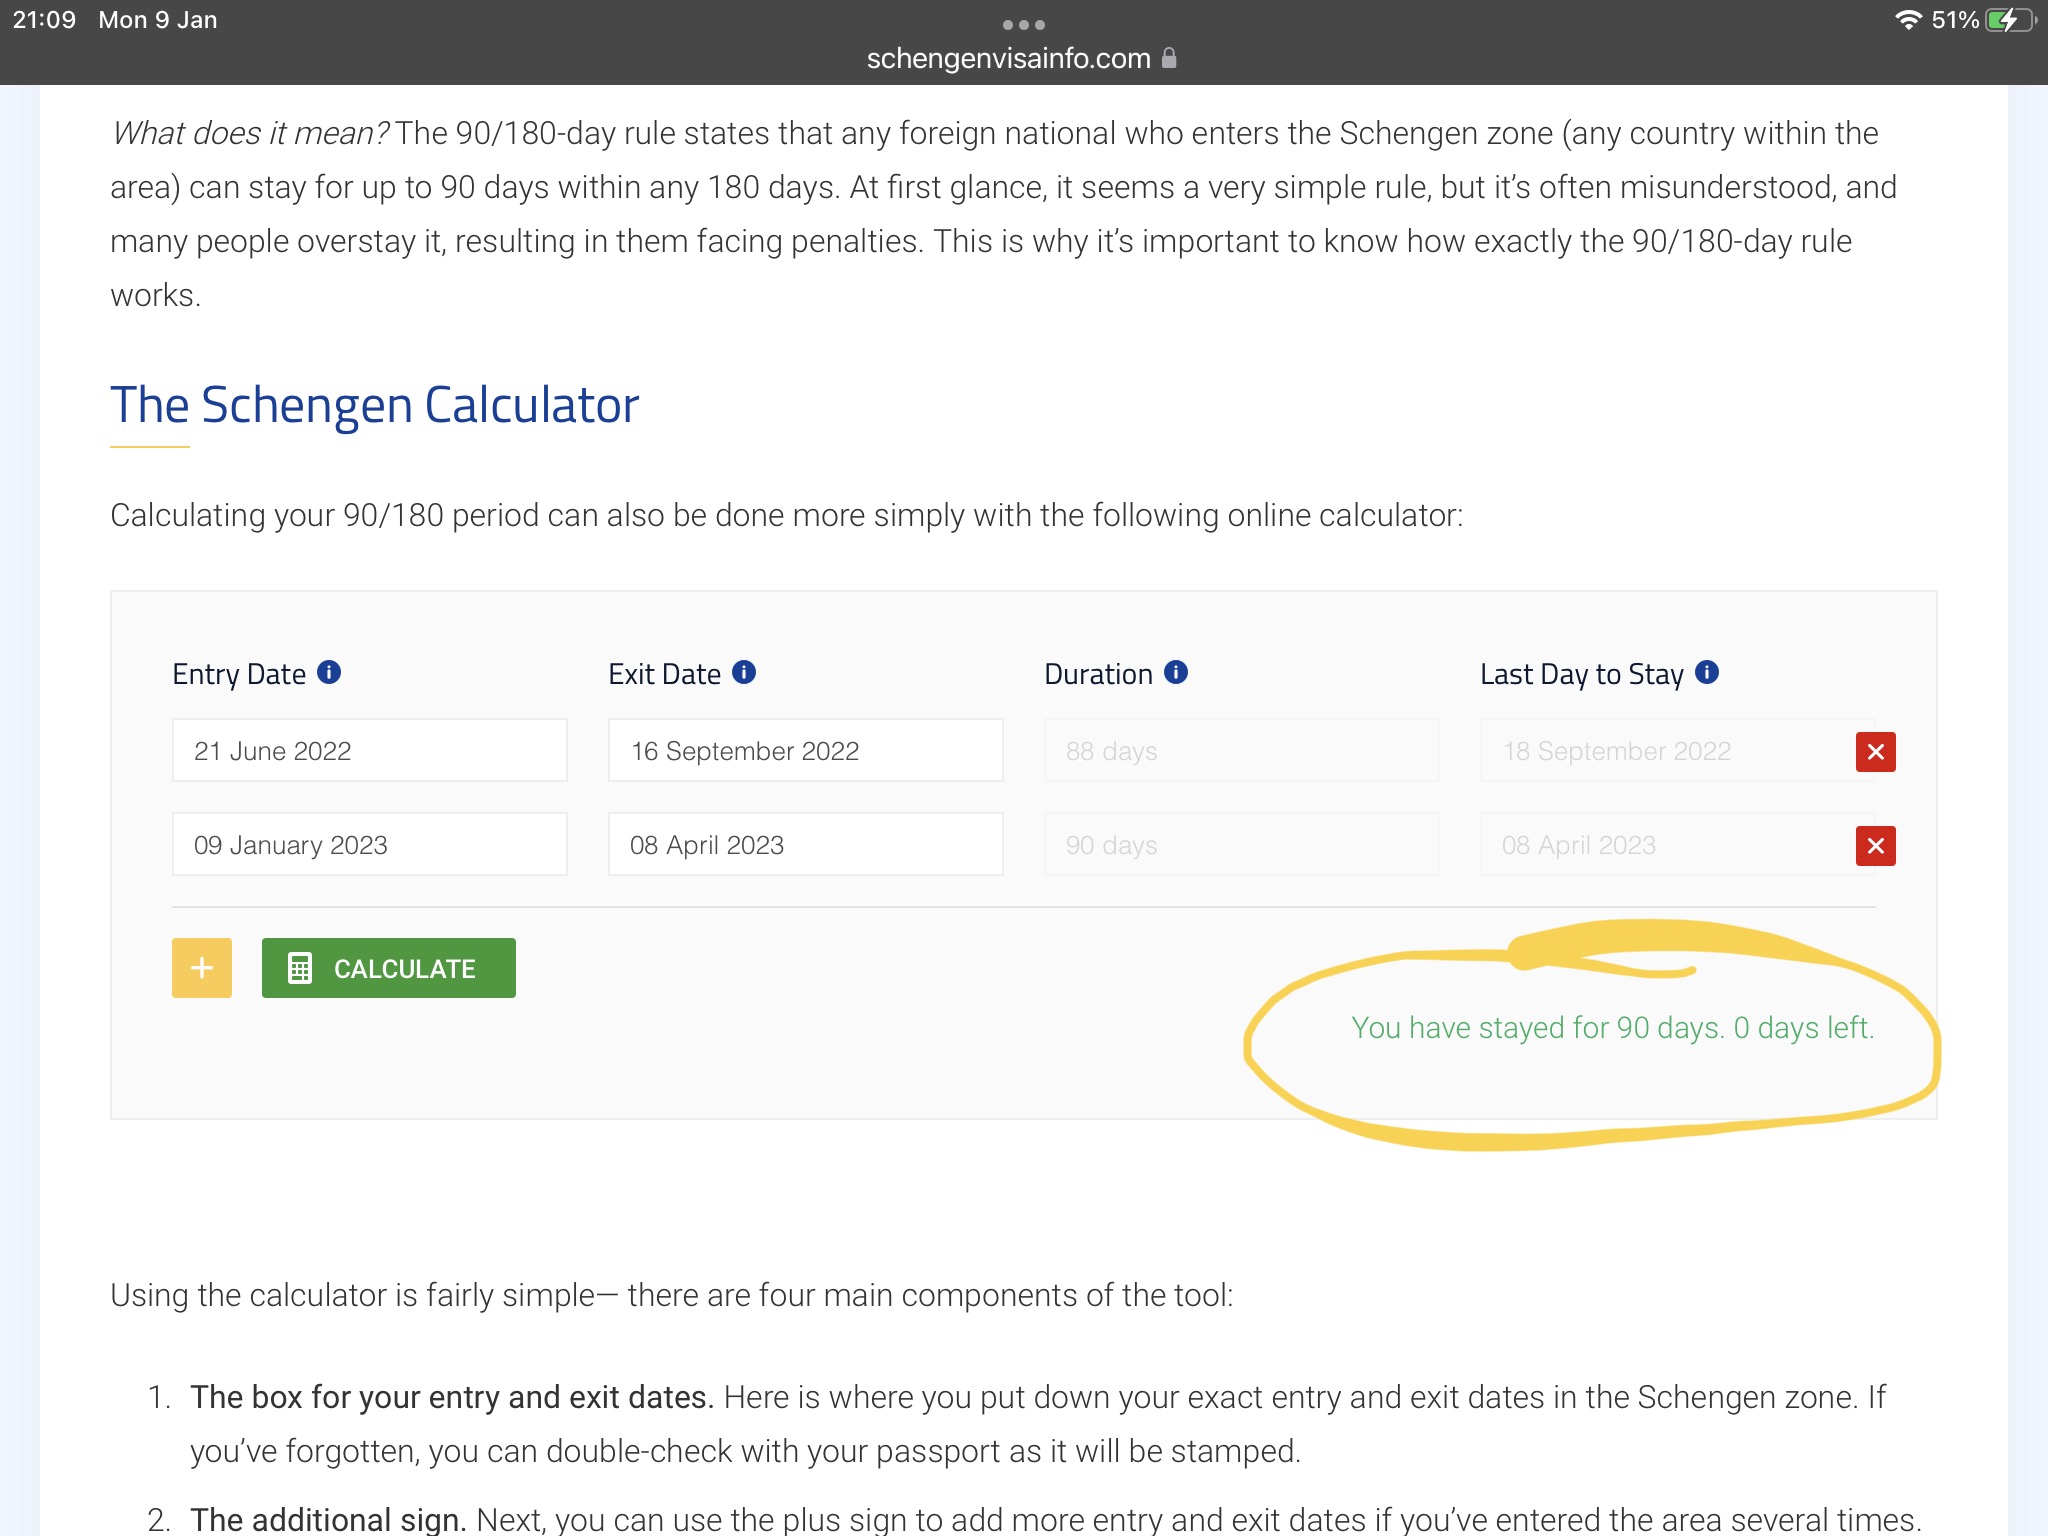Click the 88 days duration field
This screenshot has height=1536, width=2048.
tap(1241, 751)
